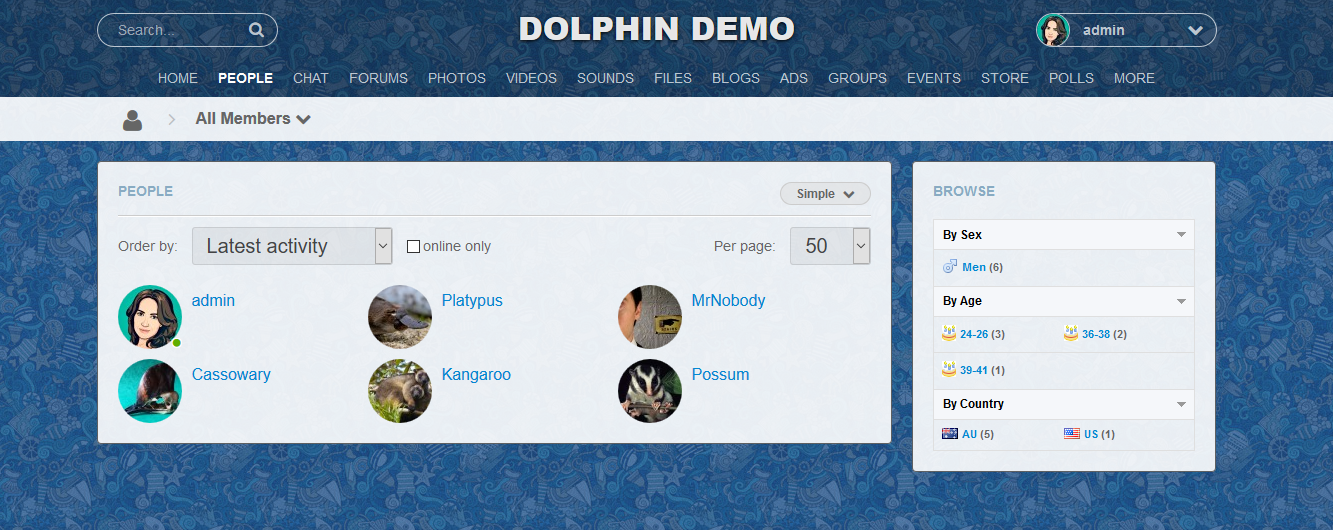Open the FORUMS menu item
This screenshot has width=1333, height=530.
pos(378,78)
